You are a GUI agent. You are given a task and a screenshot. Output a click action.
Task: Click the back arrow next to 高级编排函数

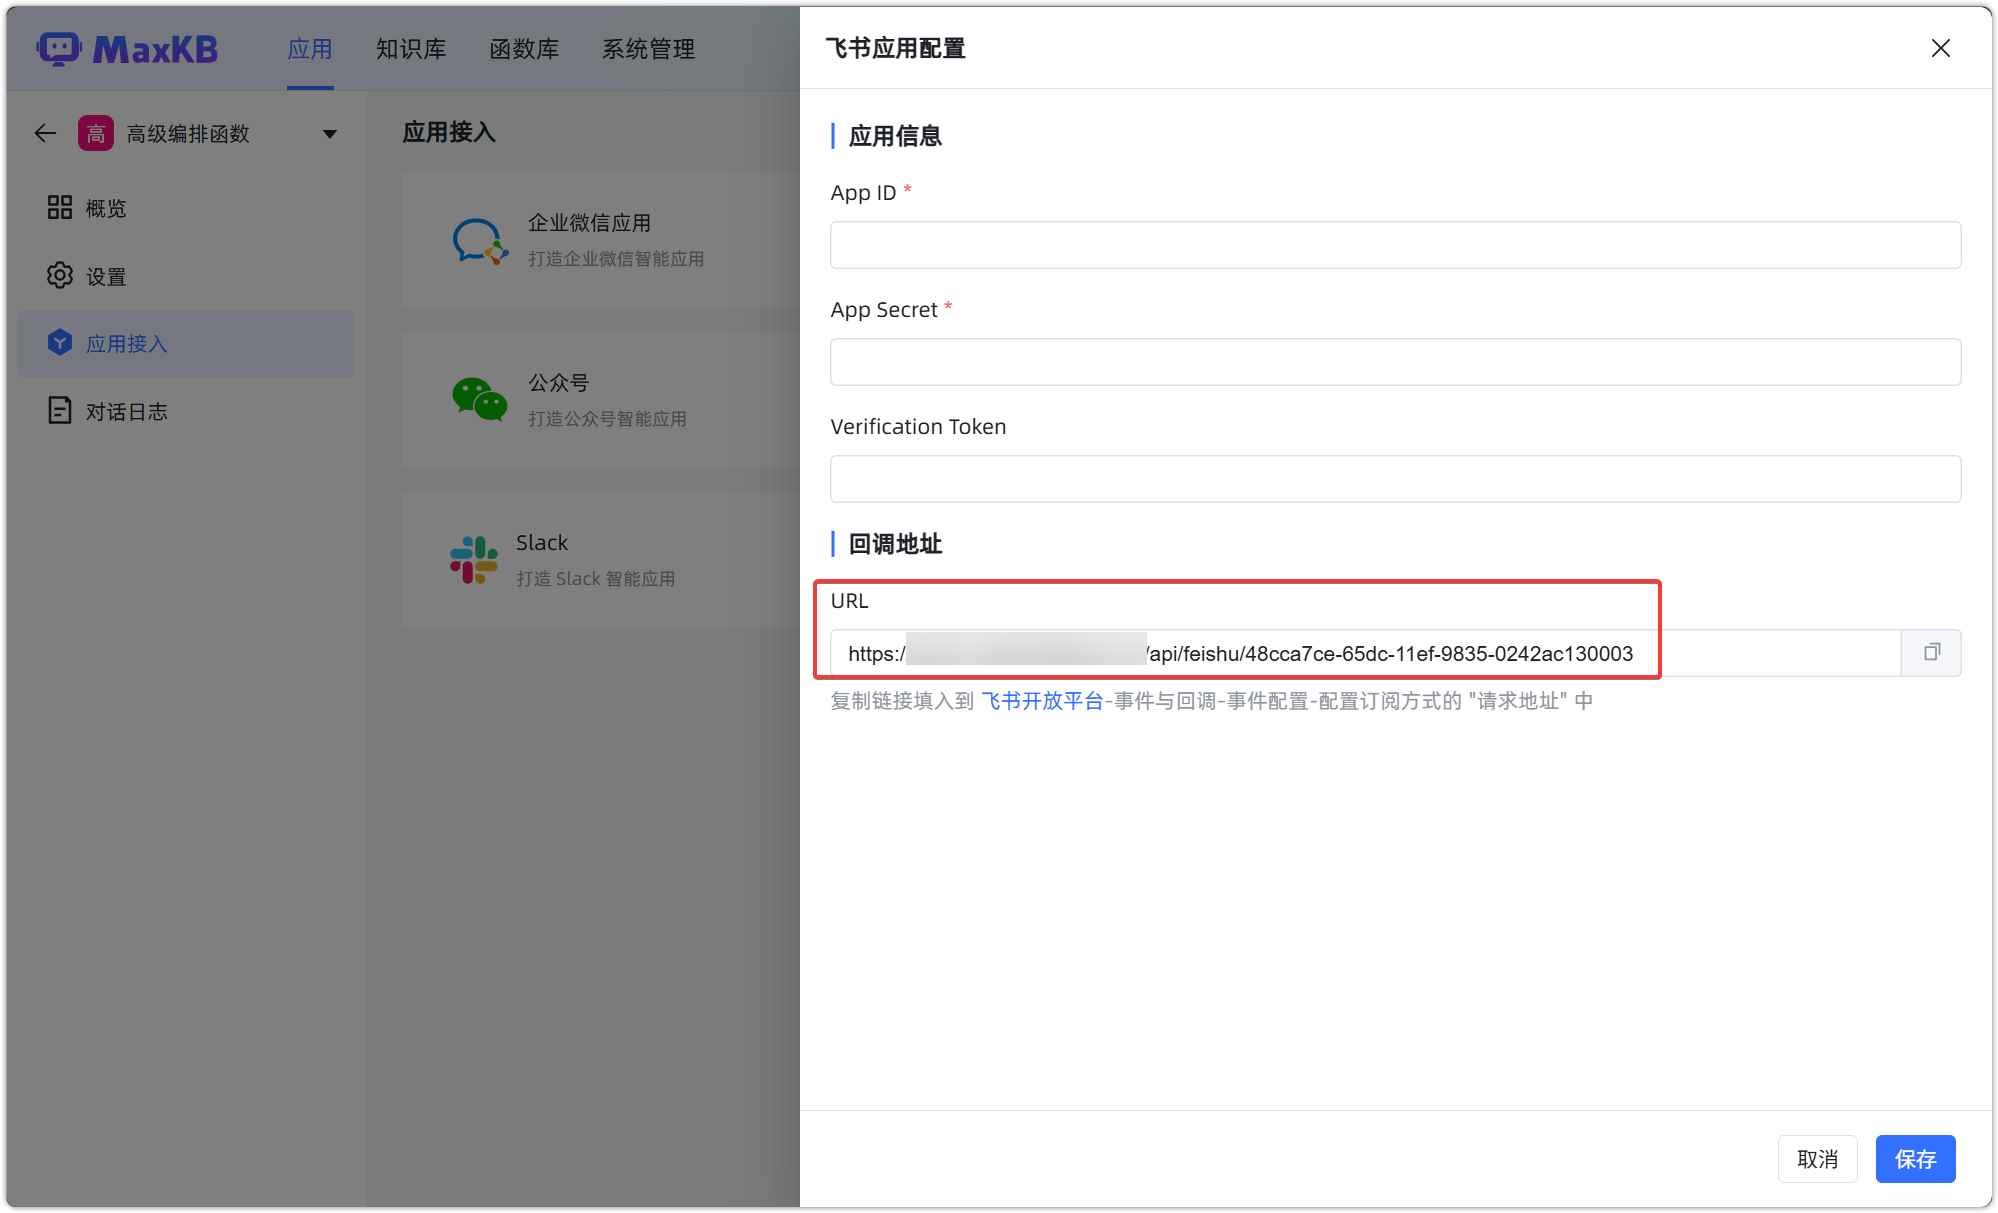point(44,132)
